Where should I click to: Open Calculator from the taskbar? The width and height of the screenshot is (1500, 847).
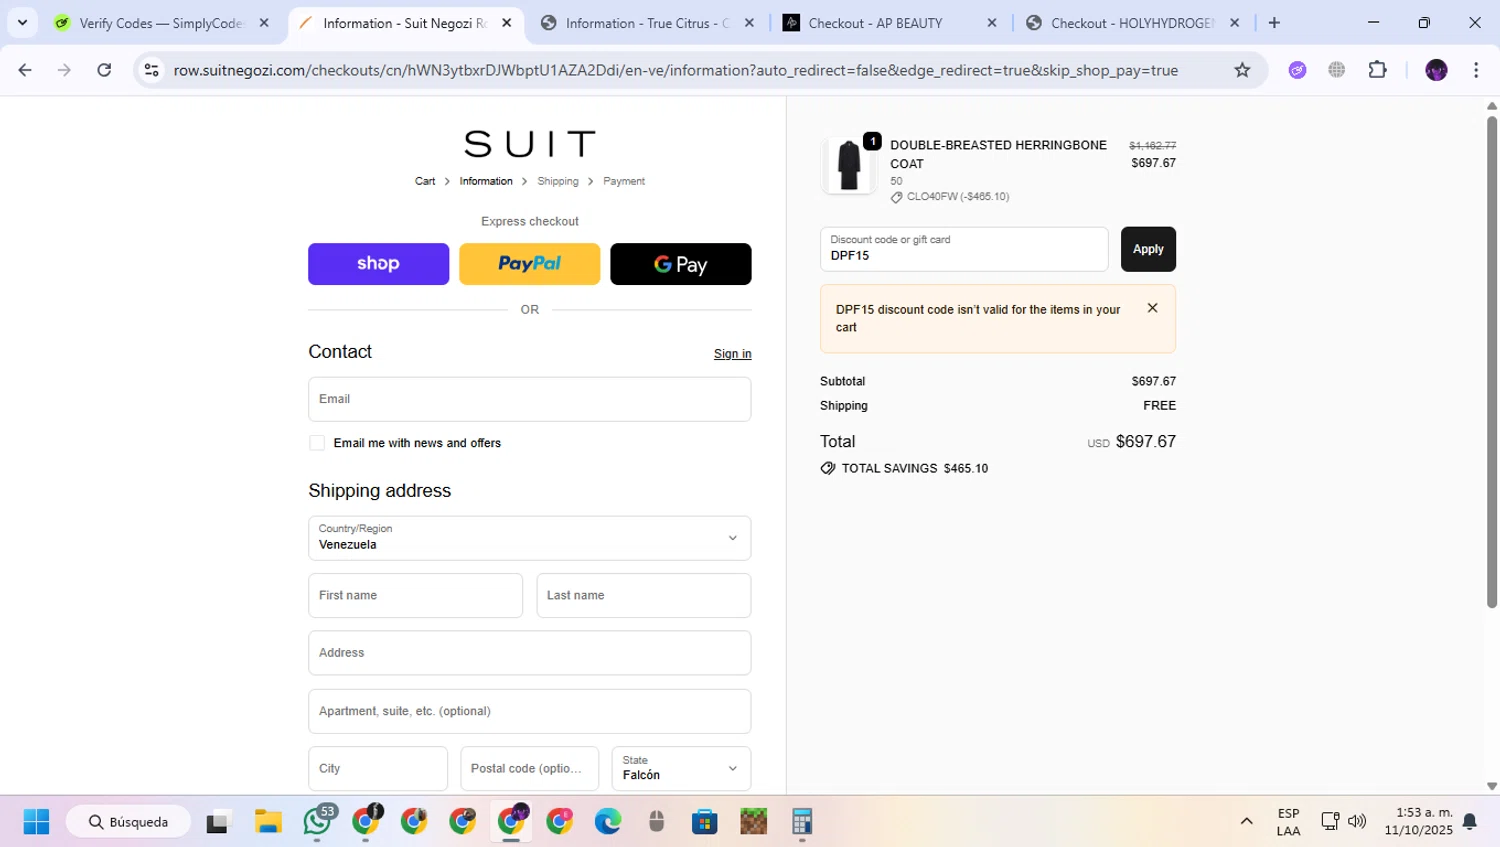pos(802,822)
